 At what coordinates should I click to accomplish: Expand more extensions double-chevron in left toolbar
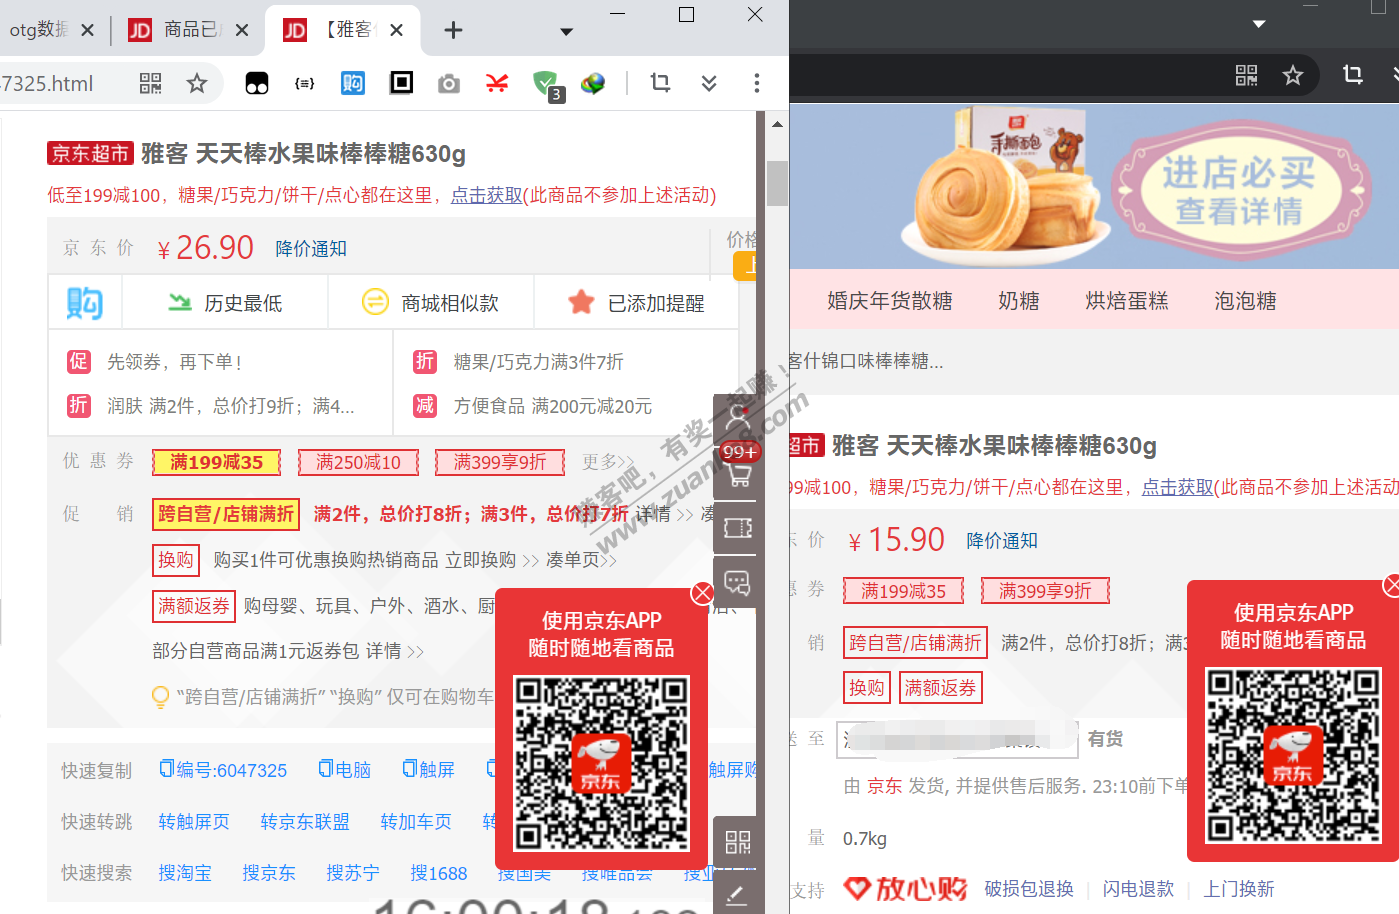[709, 83]
